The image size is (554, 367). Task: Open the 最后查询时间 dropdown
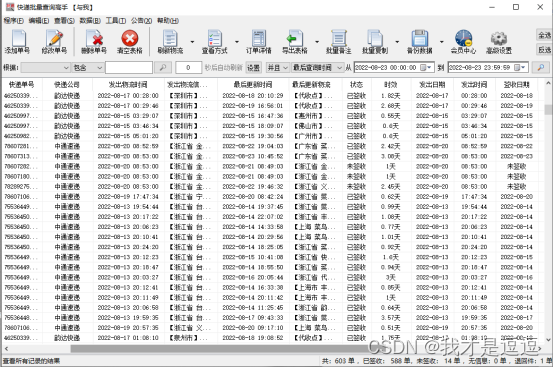pyautogui.click(x=317, y=67)
